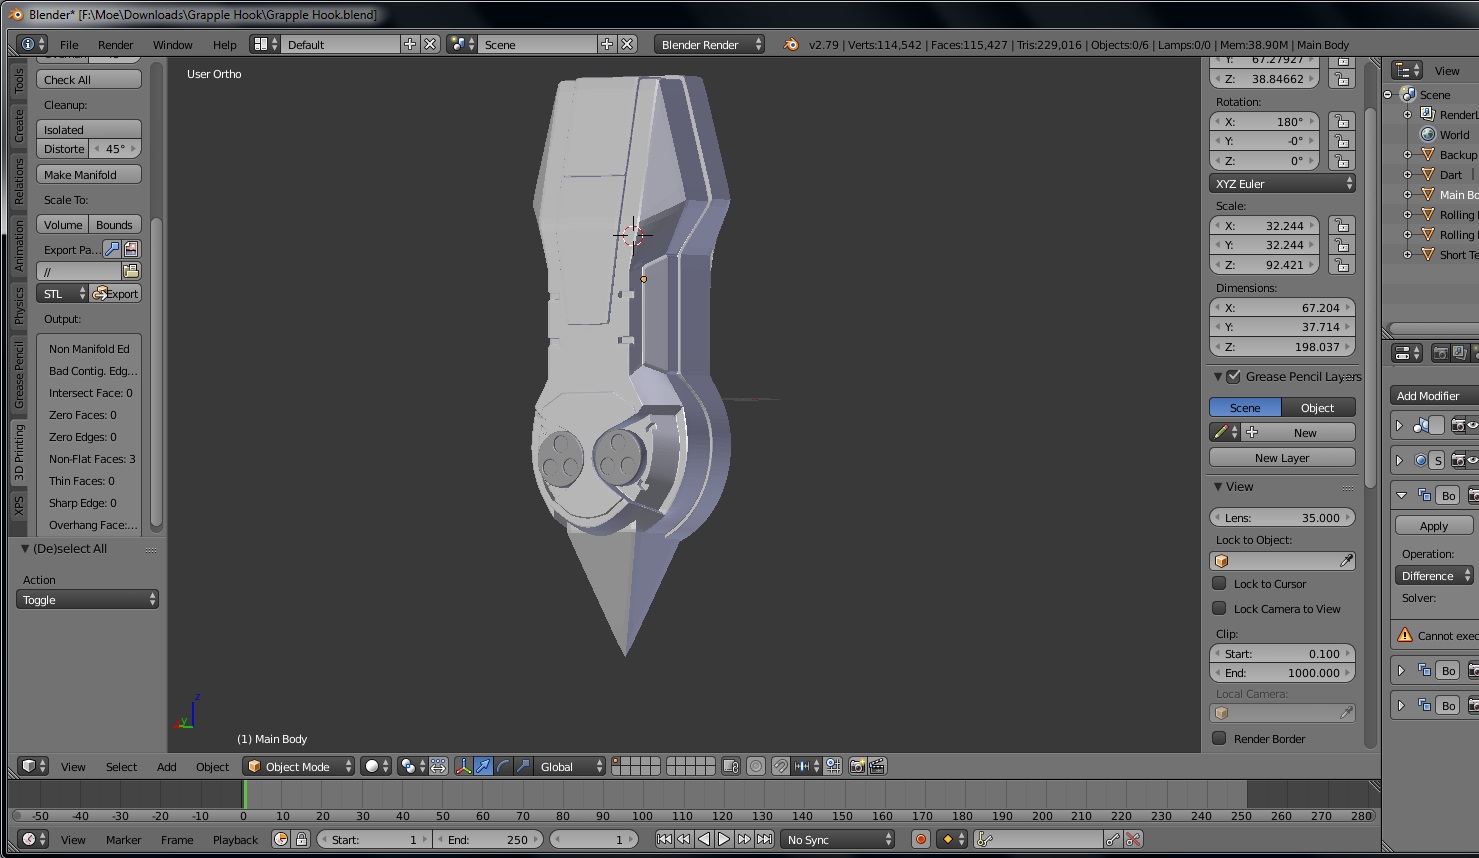Play the animation forward
The width and height of the screenshot is (1479, 858).
(724, 839)
